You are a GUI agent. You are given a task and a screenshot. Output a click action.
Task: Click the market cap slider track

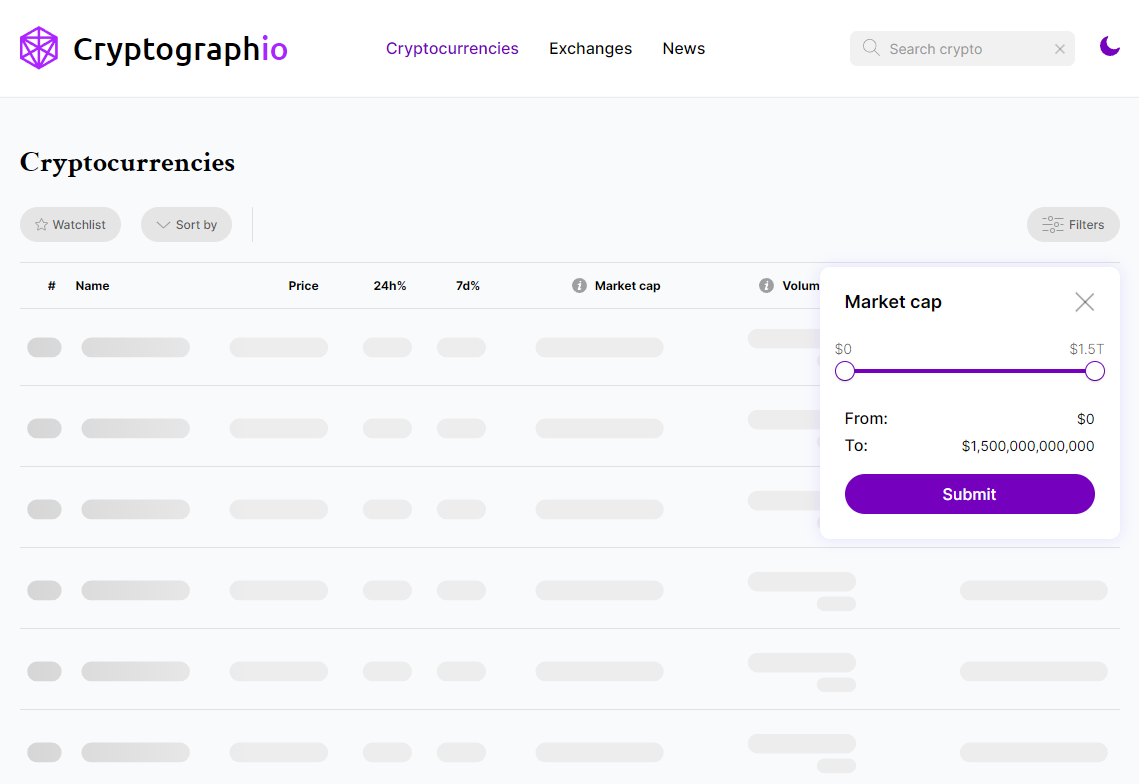coord(970,371)
